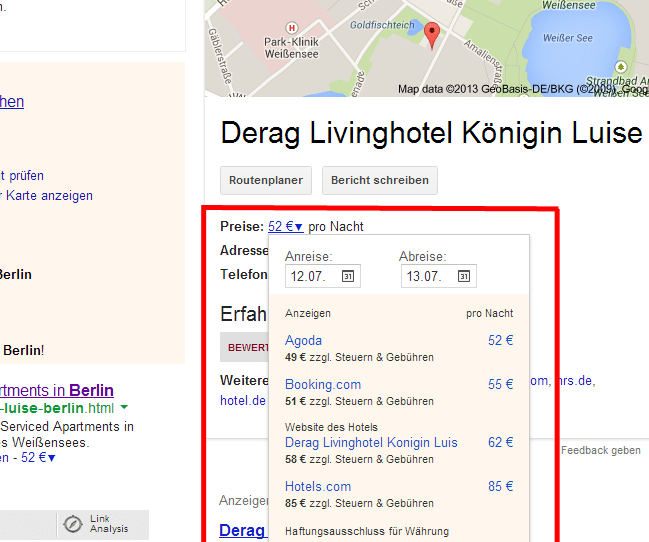Click the Derag Livinghotel Königin Luise heading
The width and height of the screenshot is (649, 542).
(x=431, y=133)
